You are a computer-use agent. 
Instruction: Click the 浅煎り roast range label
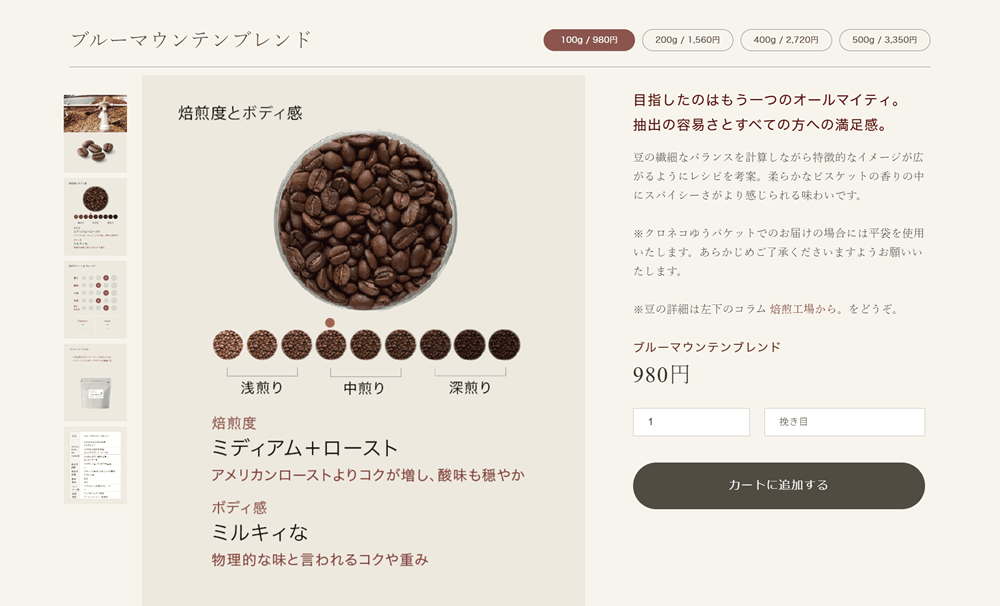click(x=262, y=388)
